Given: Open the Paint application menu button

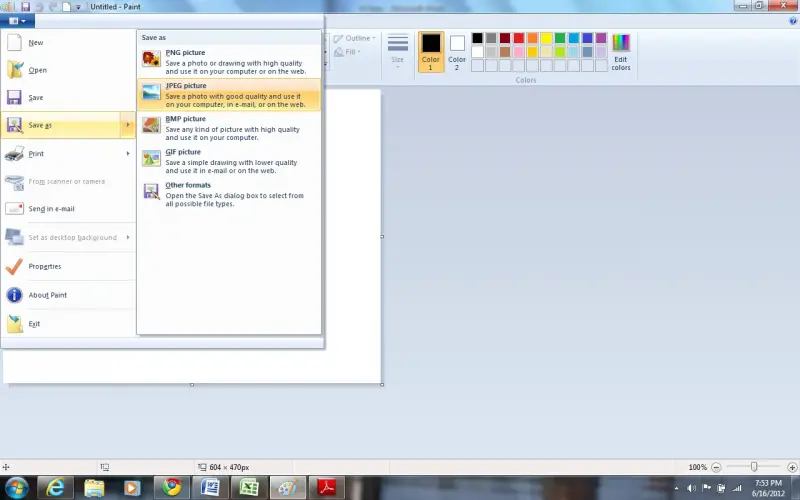Looking at the screenshot, I should pyautogui.click(x=17, y=21).
